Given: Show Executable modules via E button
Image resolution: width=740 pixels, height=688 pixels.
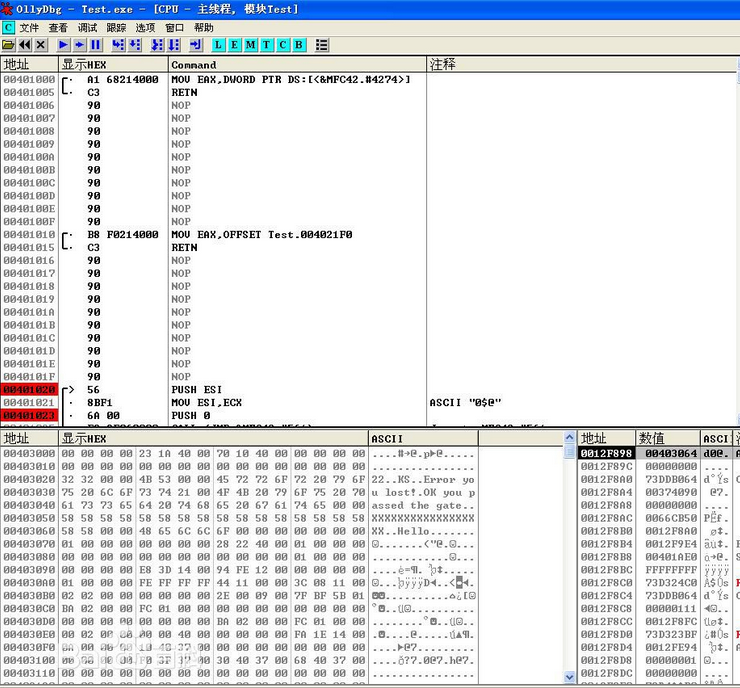Looking at the screenshot, I should pos(235,45).
